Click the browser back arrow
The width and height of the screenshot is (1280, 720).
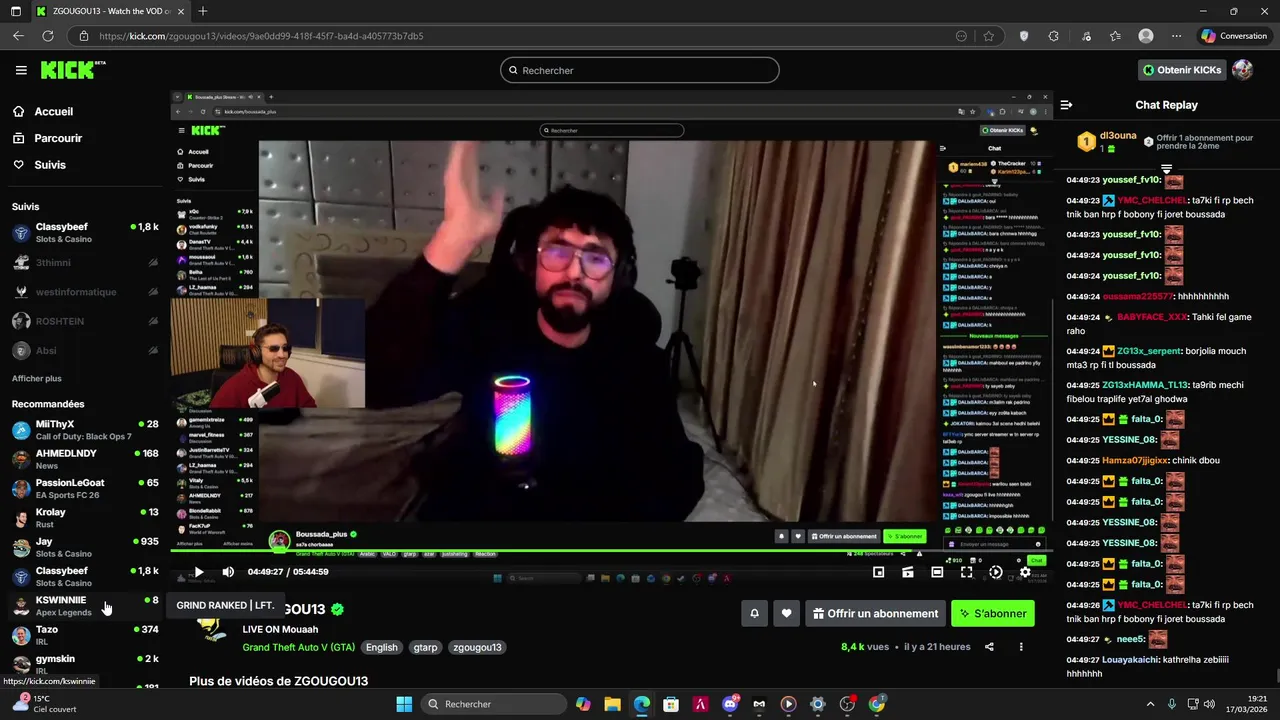[18, 36]
